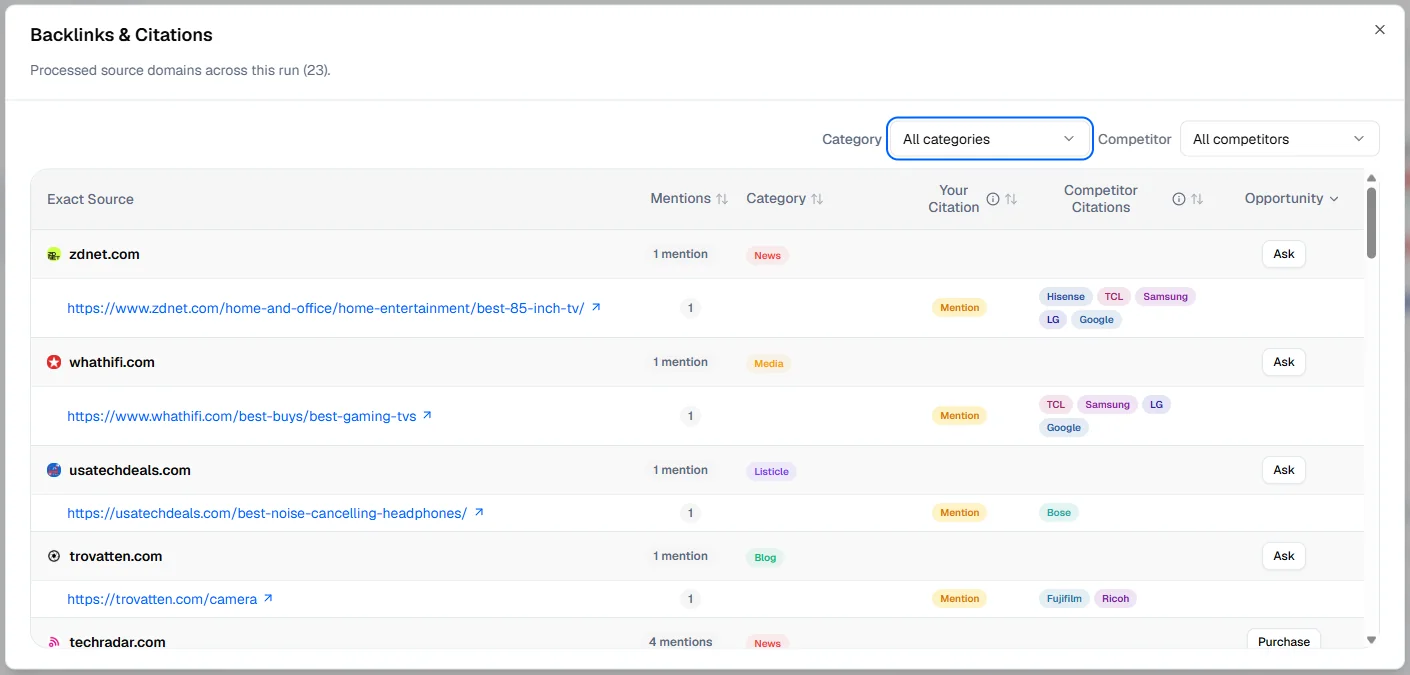Click usatechdeals.com favicon icon
The width and height of the screenshot is (1410, 675).
[x=54, y=470]
